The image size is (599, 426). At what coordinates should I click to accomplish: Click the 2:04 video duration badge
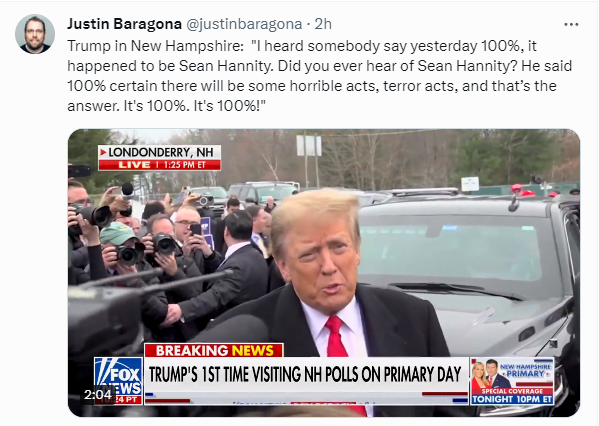pos(98,394)
